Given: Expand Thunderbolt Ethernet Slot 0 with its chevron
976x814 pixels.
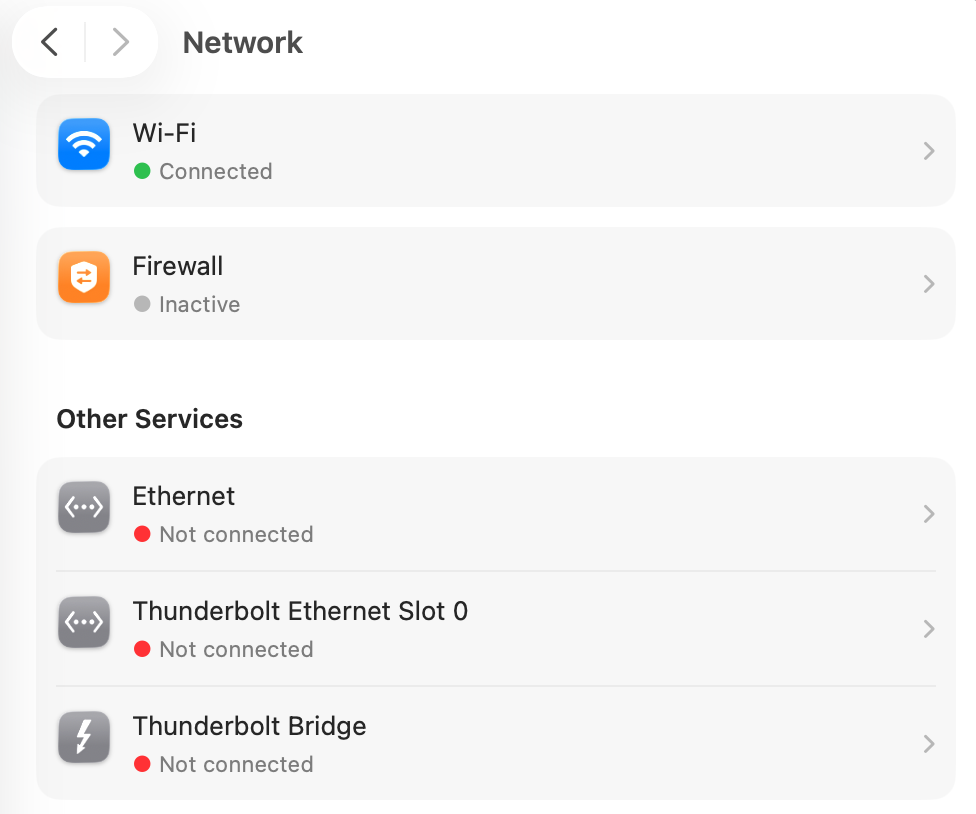Looking at the screenshot, I should click(929, 629).
